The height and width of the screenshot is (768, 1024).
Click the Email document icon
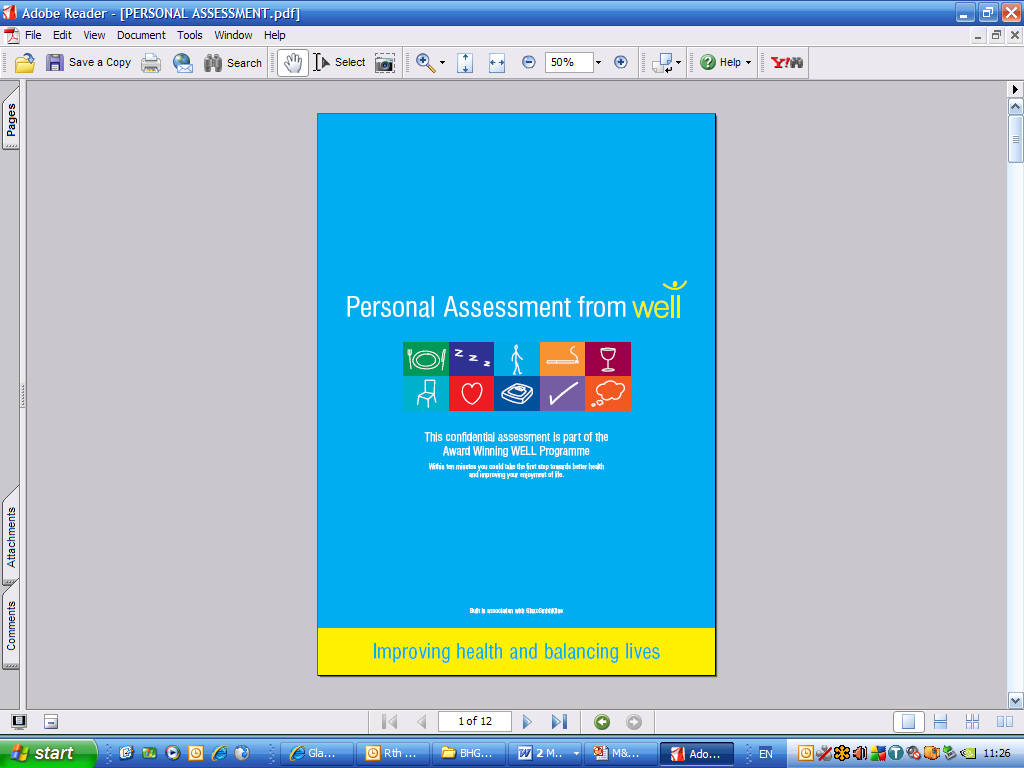pyautogui.click(x=183, y=63)
